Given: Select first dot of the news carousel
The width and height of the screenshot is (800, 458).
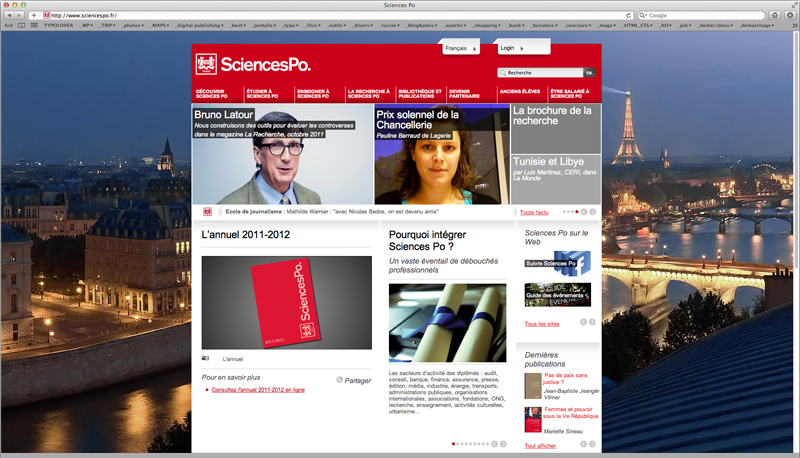Looking at the screenshot, I should pyautogui.click(x=564, y=212).
